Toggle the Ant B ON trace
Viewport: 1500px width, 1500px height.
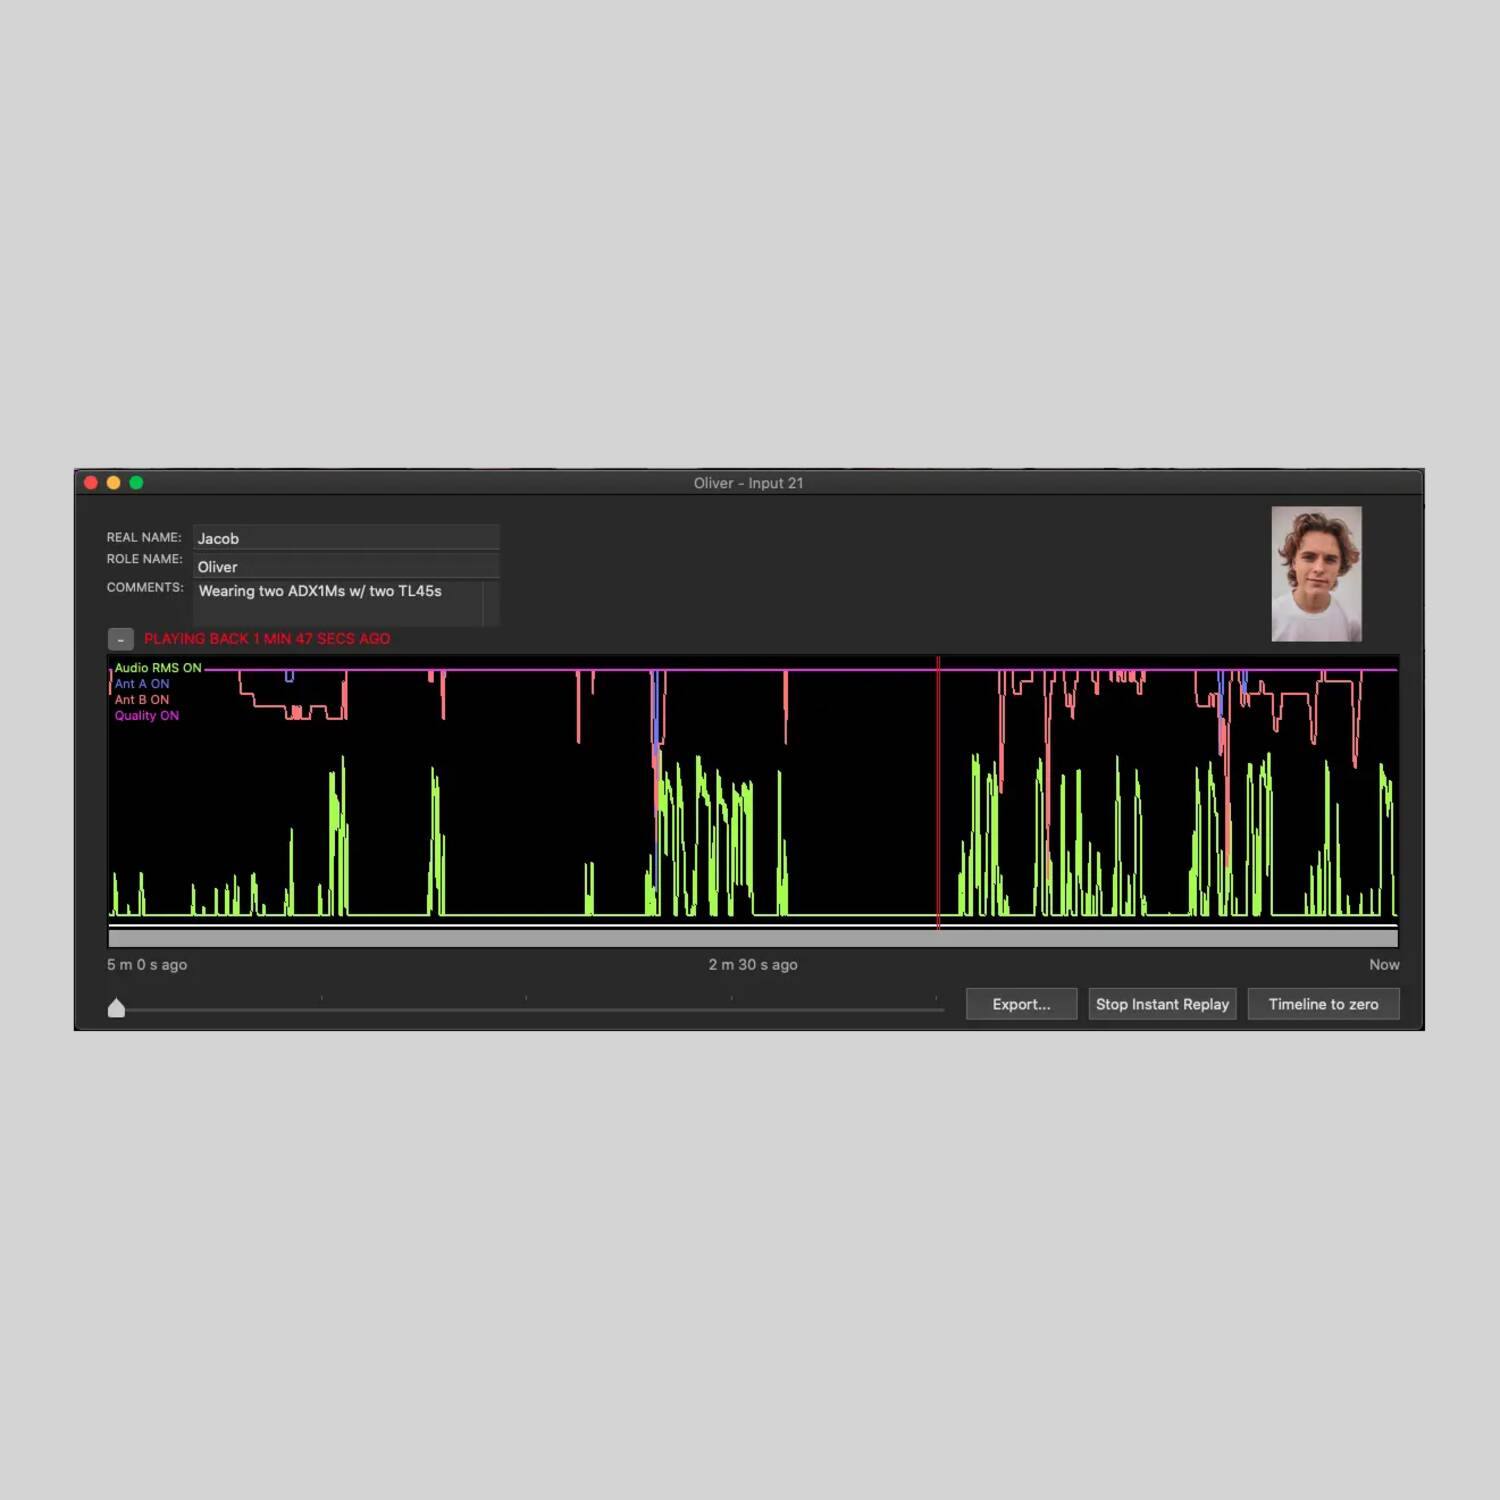point(141,700)
